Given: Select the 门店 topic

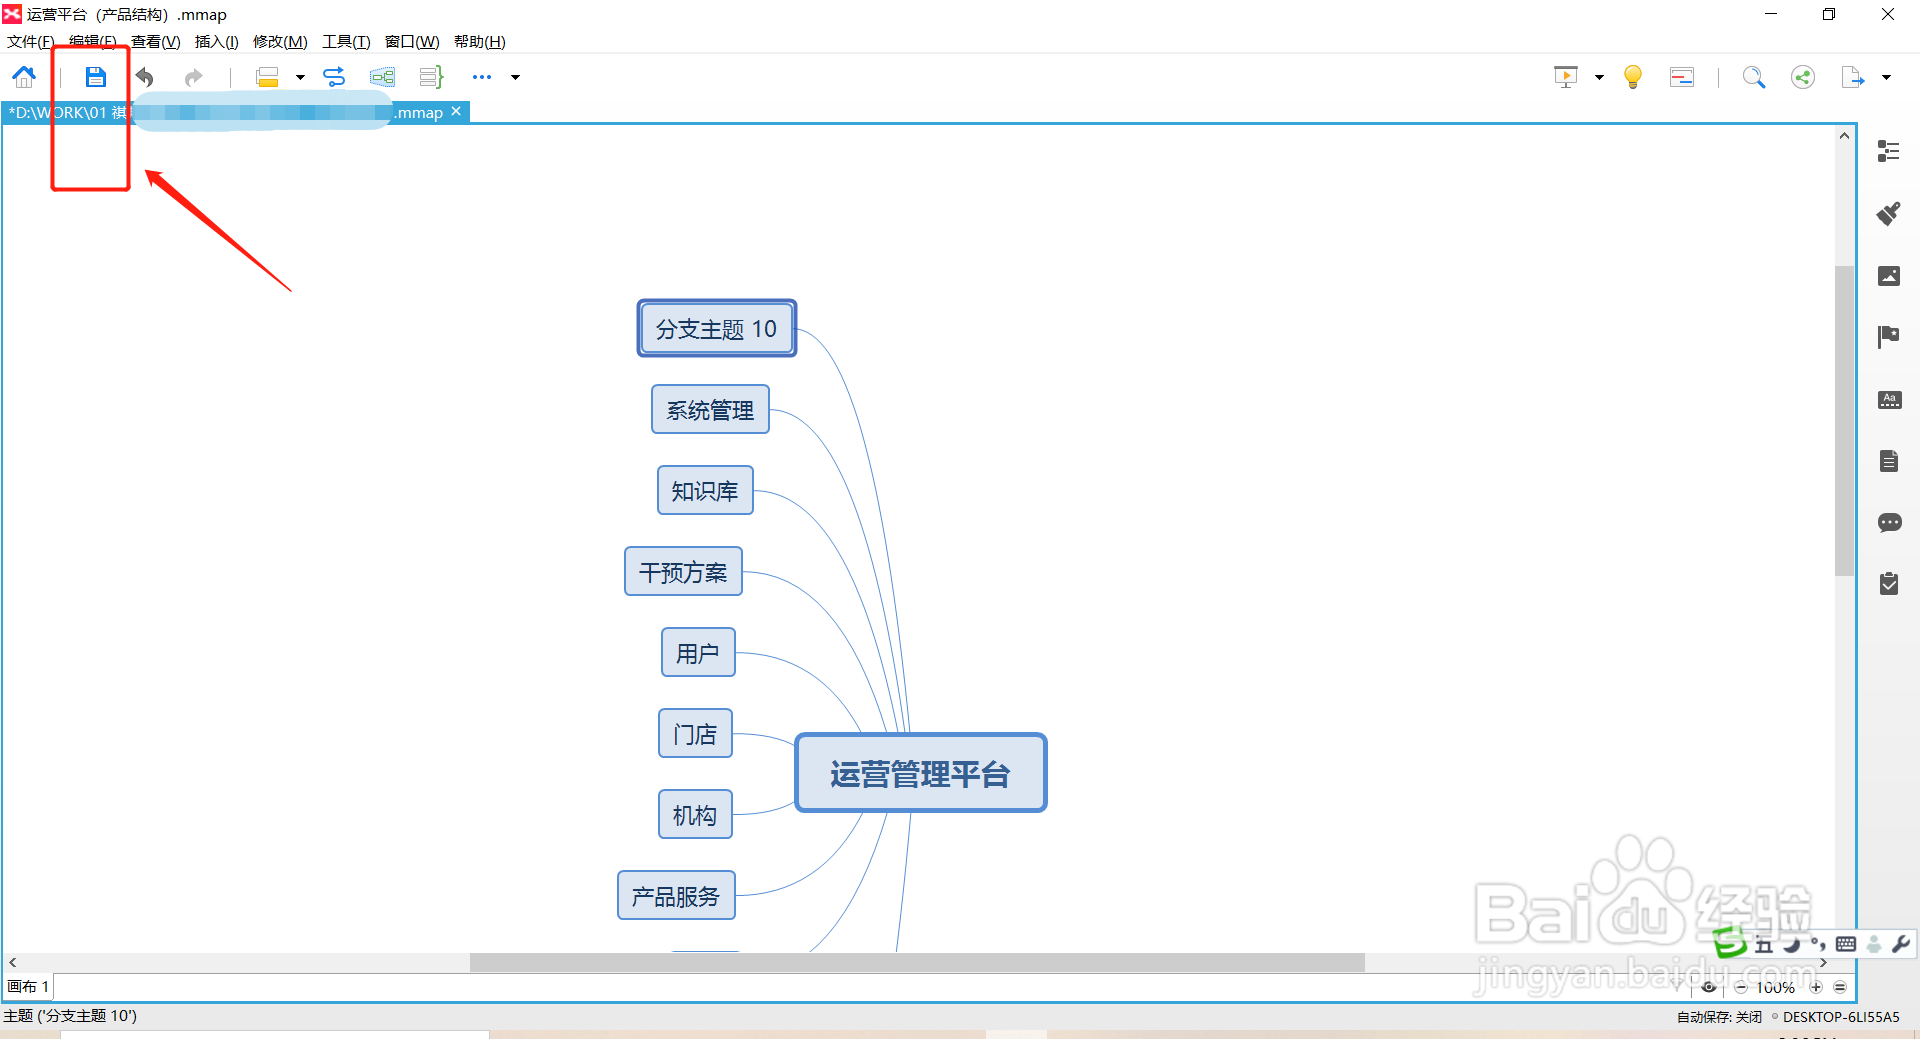Looking at the screenshot, I should pyautogui.click(x=695, y=733).
